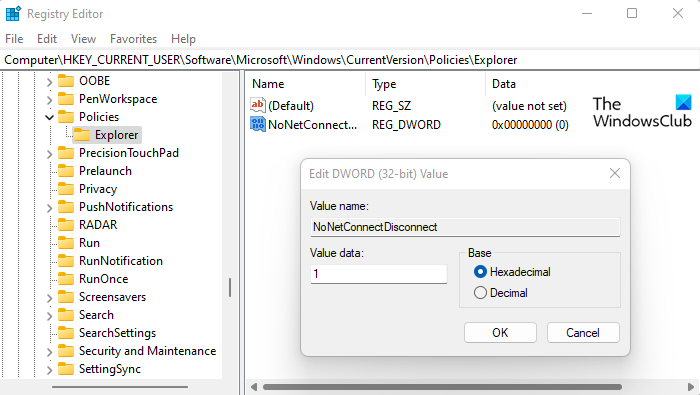This screenshot has height=395, width=700.
Task: Click the PenWorkspace folder icon
Action: pyautogui.click(x=66, y=99)
